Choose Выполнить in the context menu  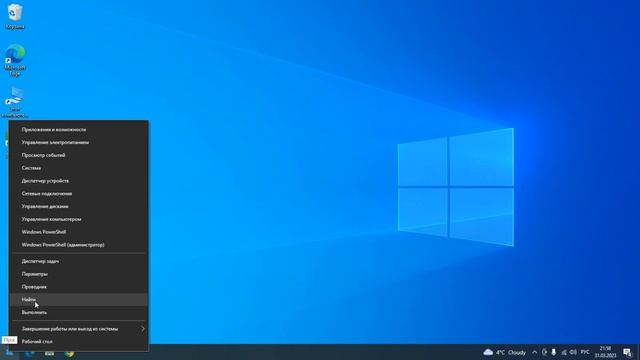pos(78,312)
